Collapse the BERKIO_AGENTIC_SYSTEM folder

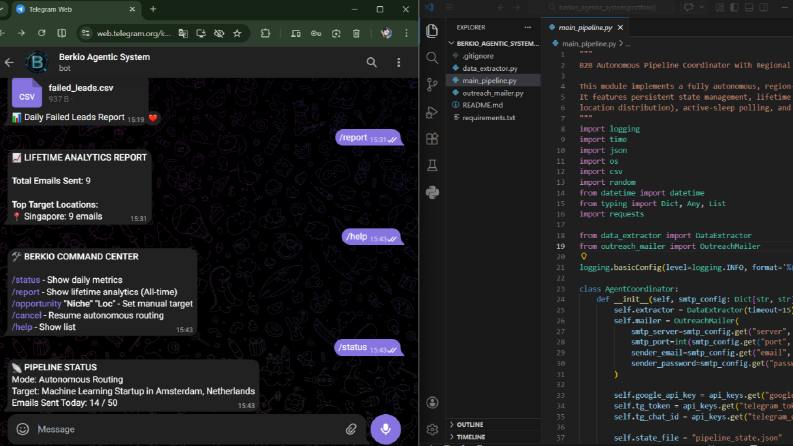pos(494,43)
